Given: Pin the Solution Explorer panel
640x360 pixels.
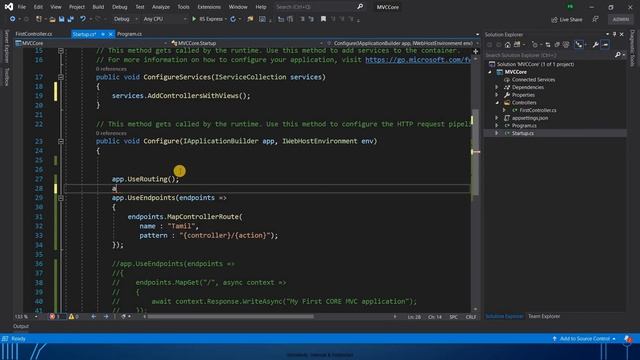Looking at the screenshot, I should (614, 35).
